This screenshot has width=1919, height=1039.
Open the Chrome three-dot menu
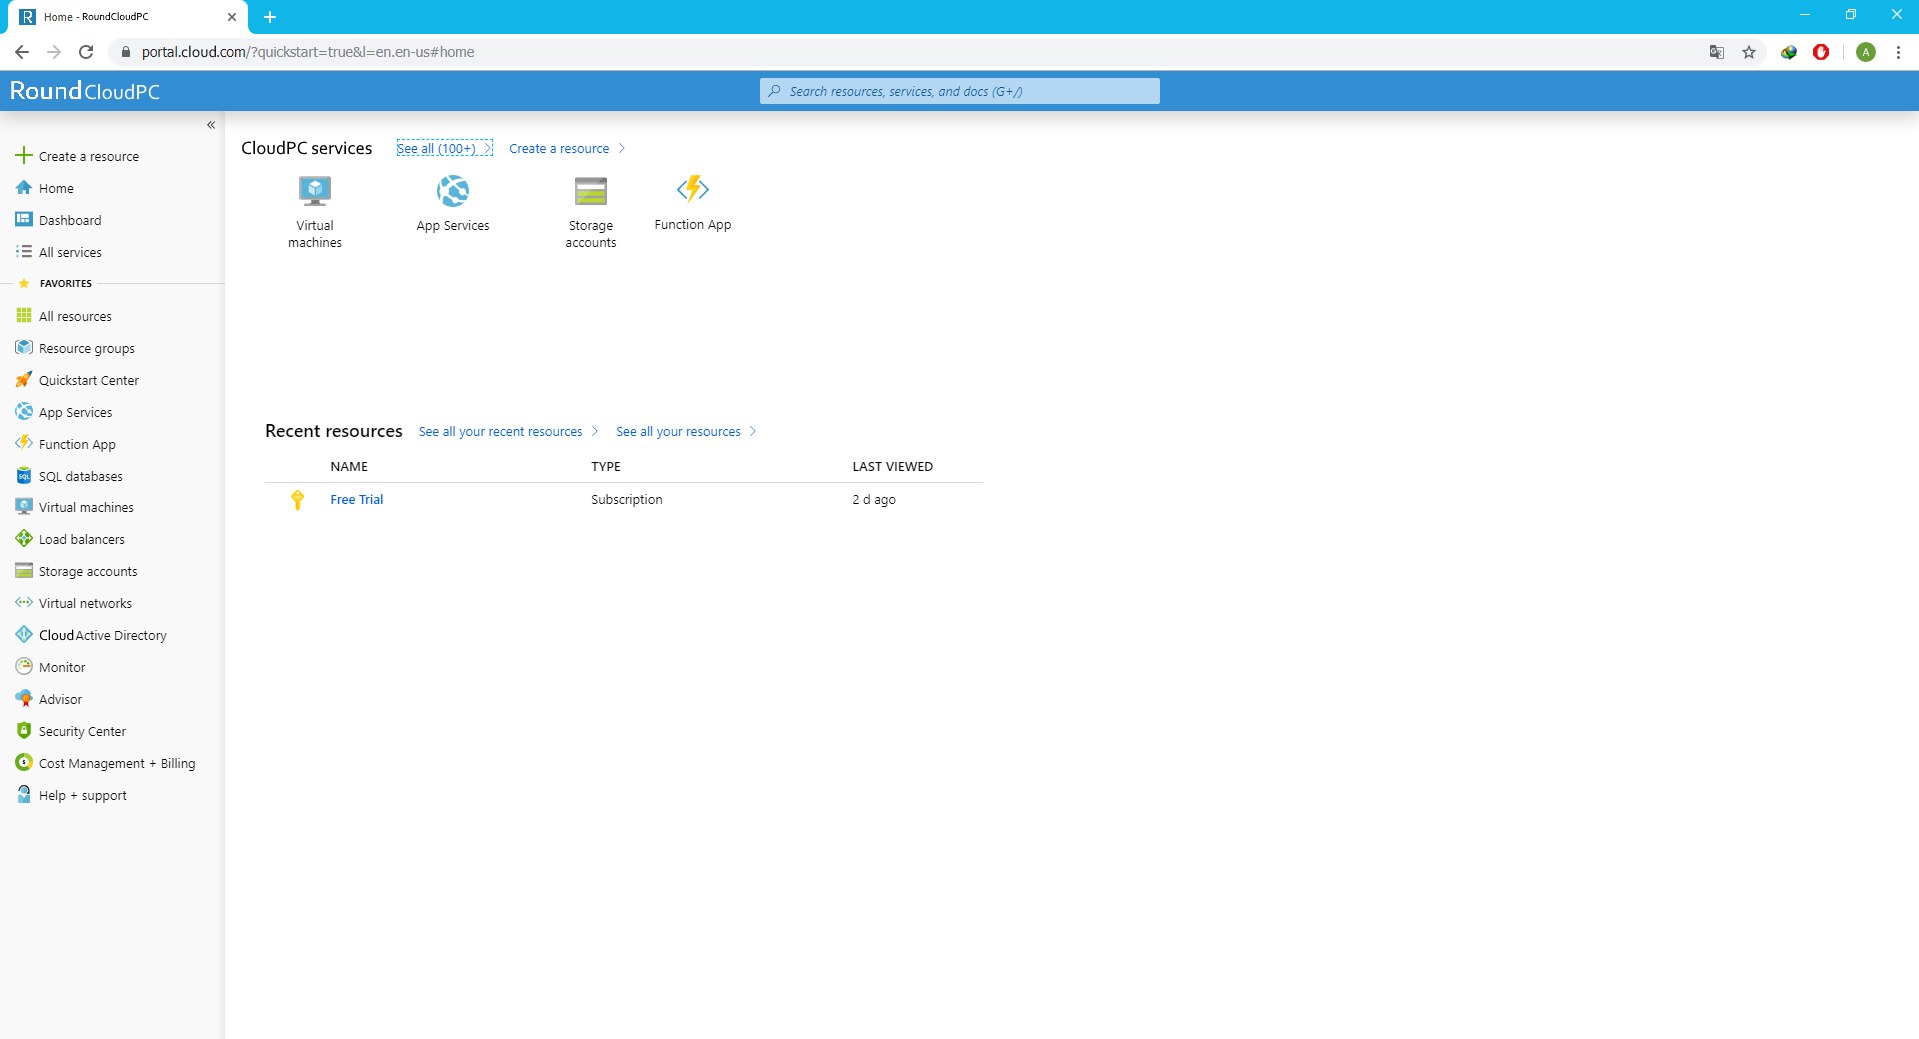click(1898, 52)
